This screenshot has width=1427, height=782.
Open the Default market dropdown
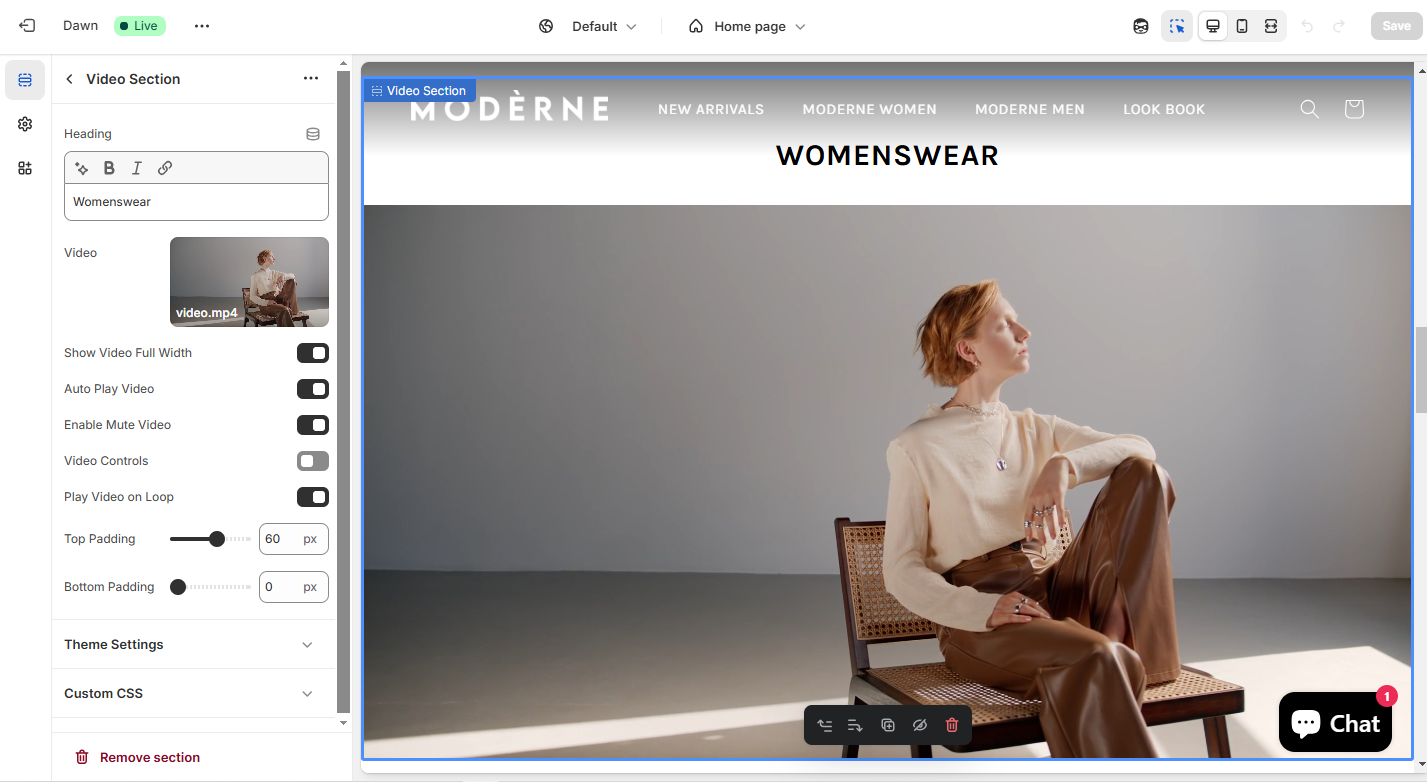[597, 26]
